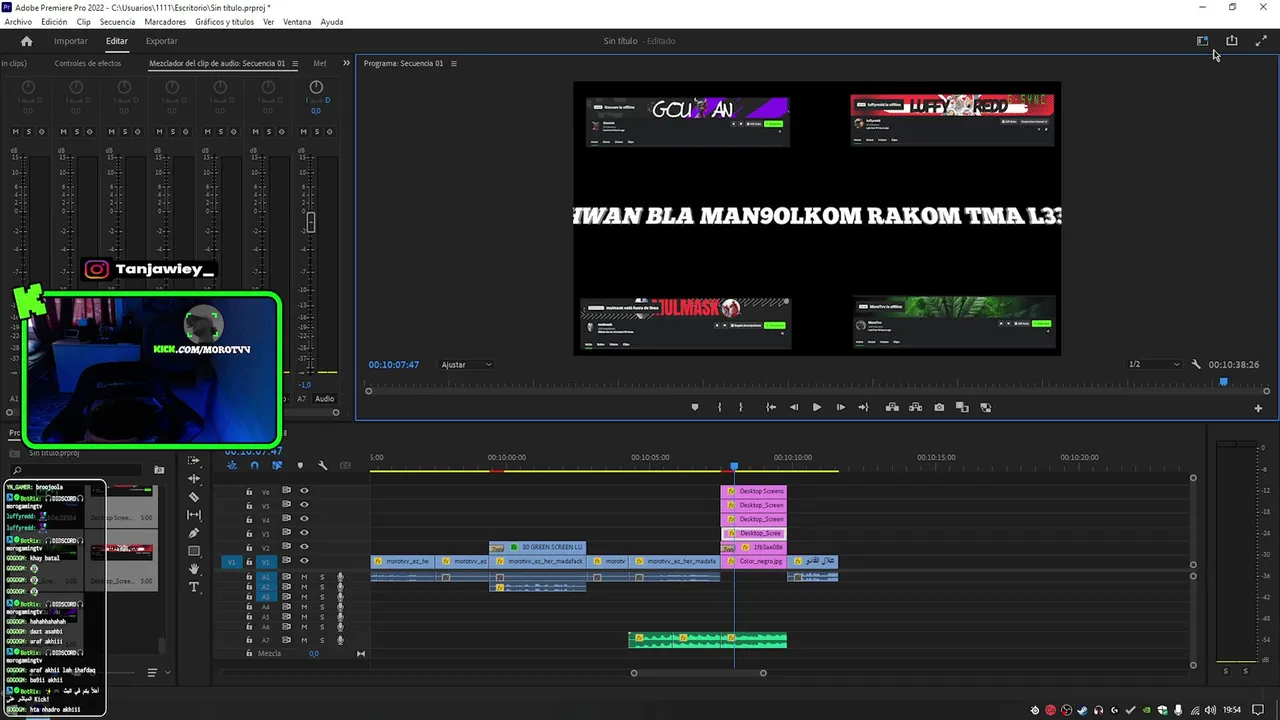The height and width of the screenshot is (720, 1280).
Task: Mark Out point in Program monitor
Action: click(x=741, y=407)
